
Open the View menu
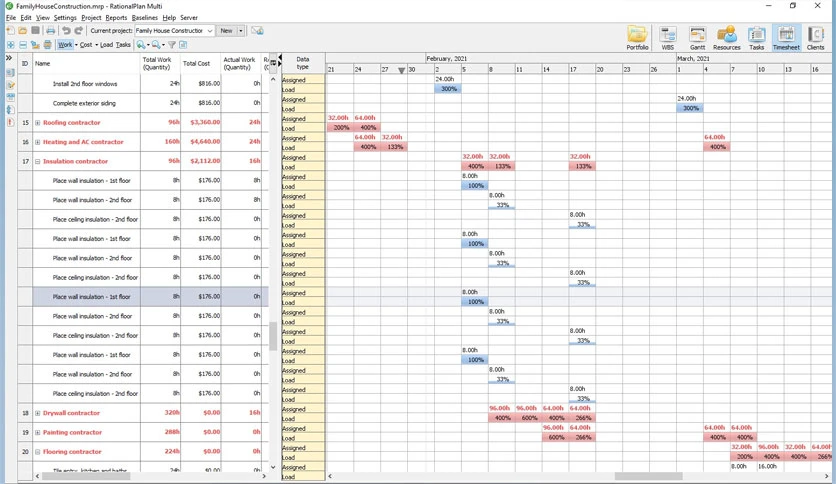tap(43, 18)
